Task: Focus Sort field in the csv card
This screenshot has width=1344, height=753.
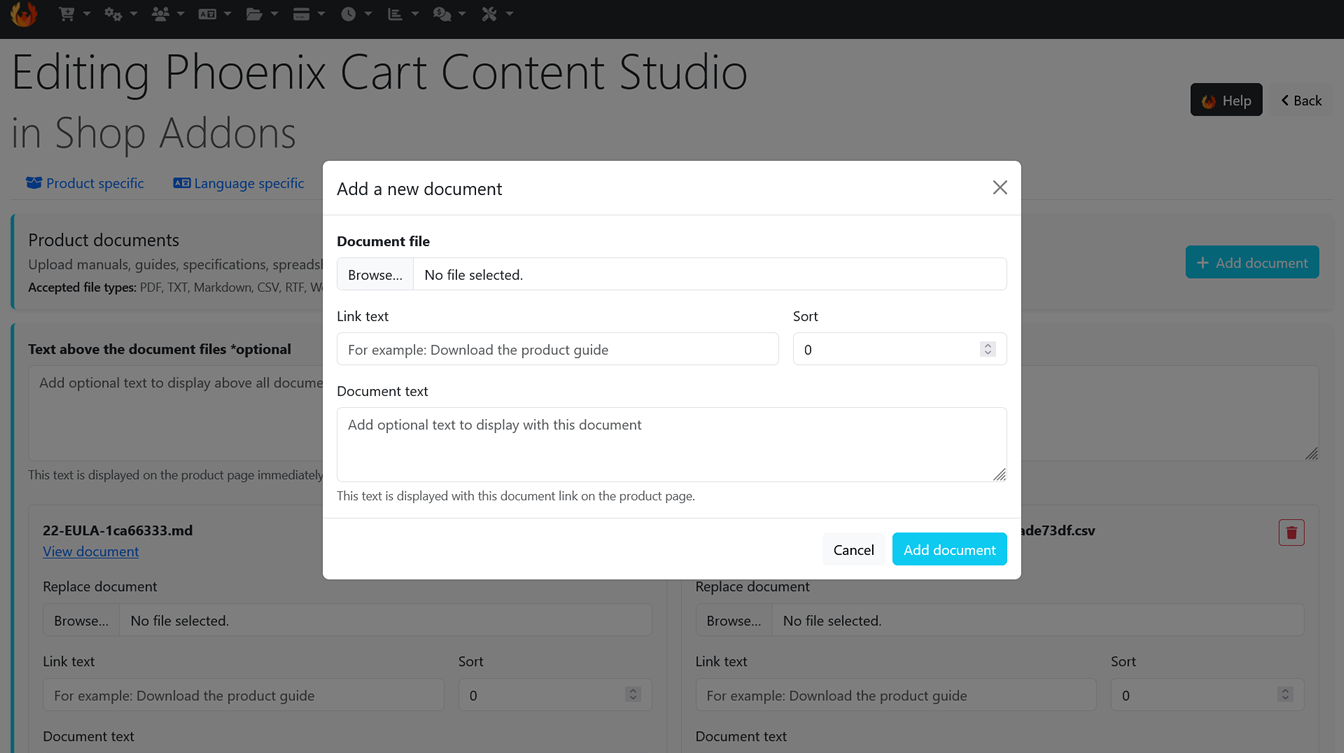Action: pyautogui.click(x=1207, y=695)
